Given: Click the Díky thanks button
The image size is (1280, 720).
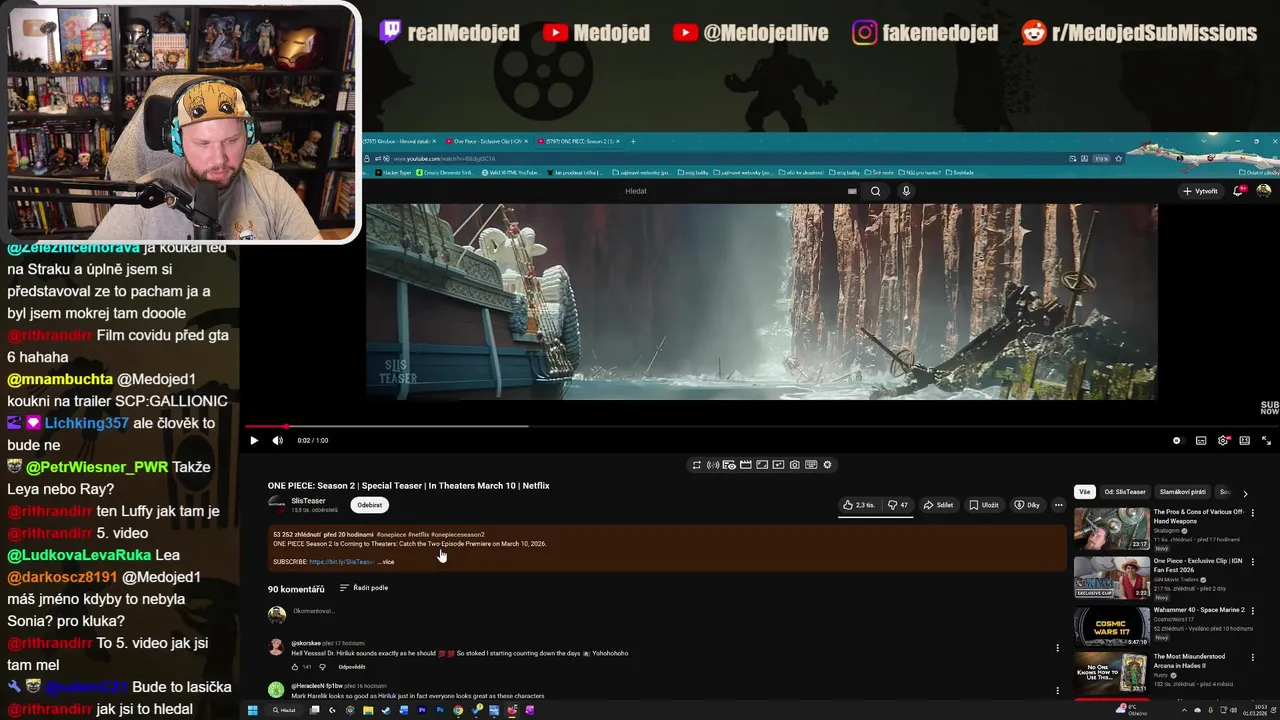Looking at the screenshot, I should 1027,505.
